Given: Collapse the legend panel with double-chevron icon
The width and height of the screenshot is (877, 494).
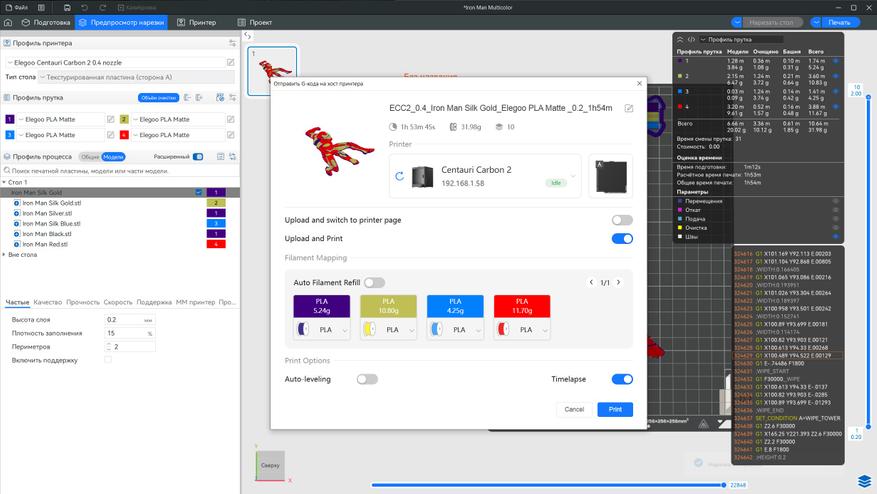Looking at the screenshot, I should point(680,40).
